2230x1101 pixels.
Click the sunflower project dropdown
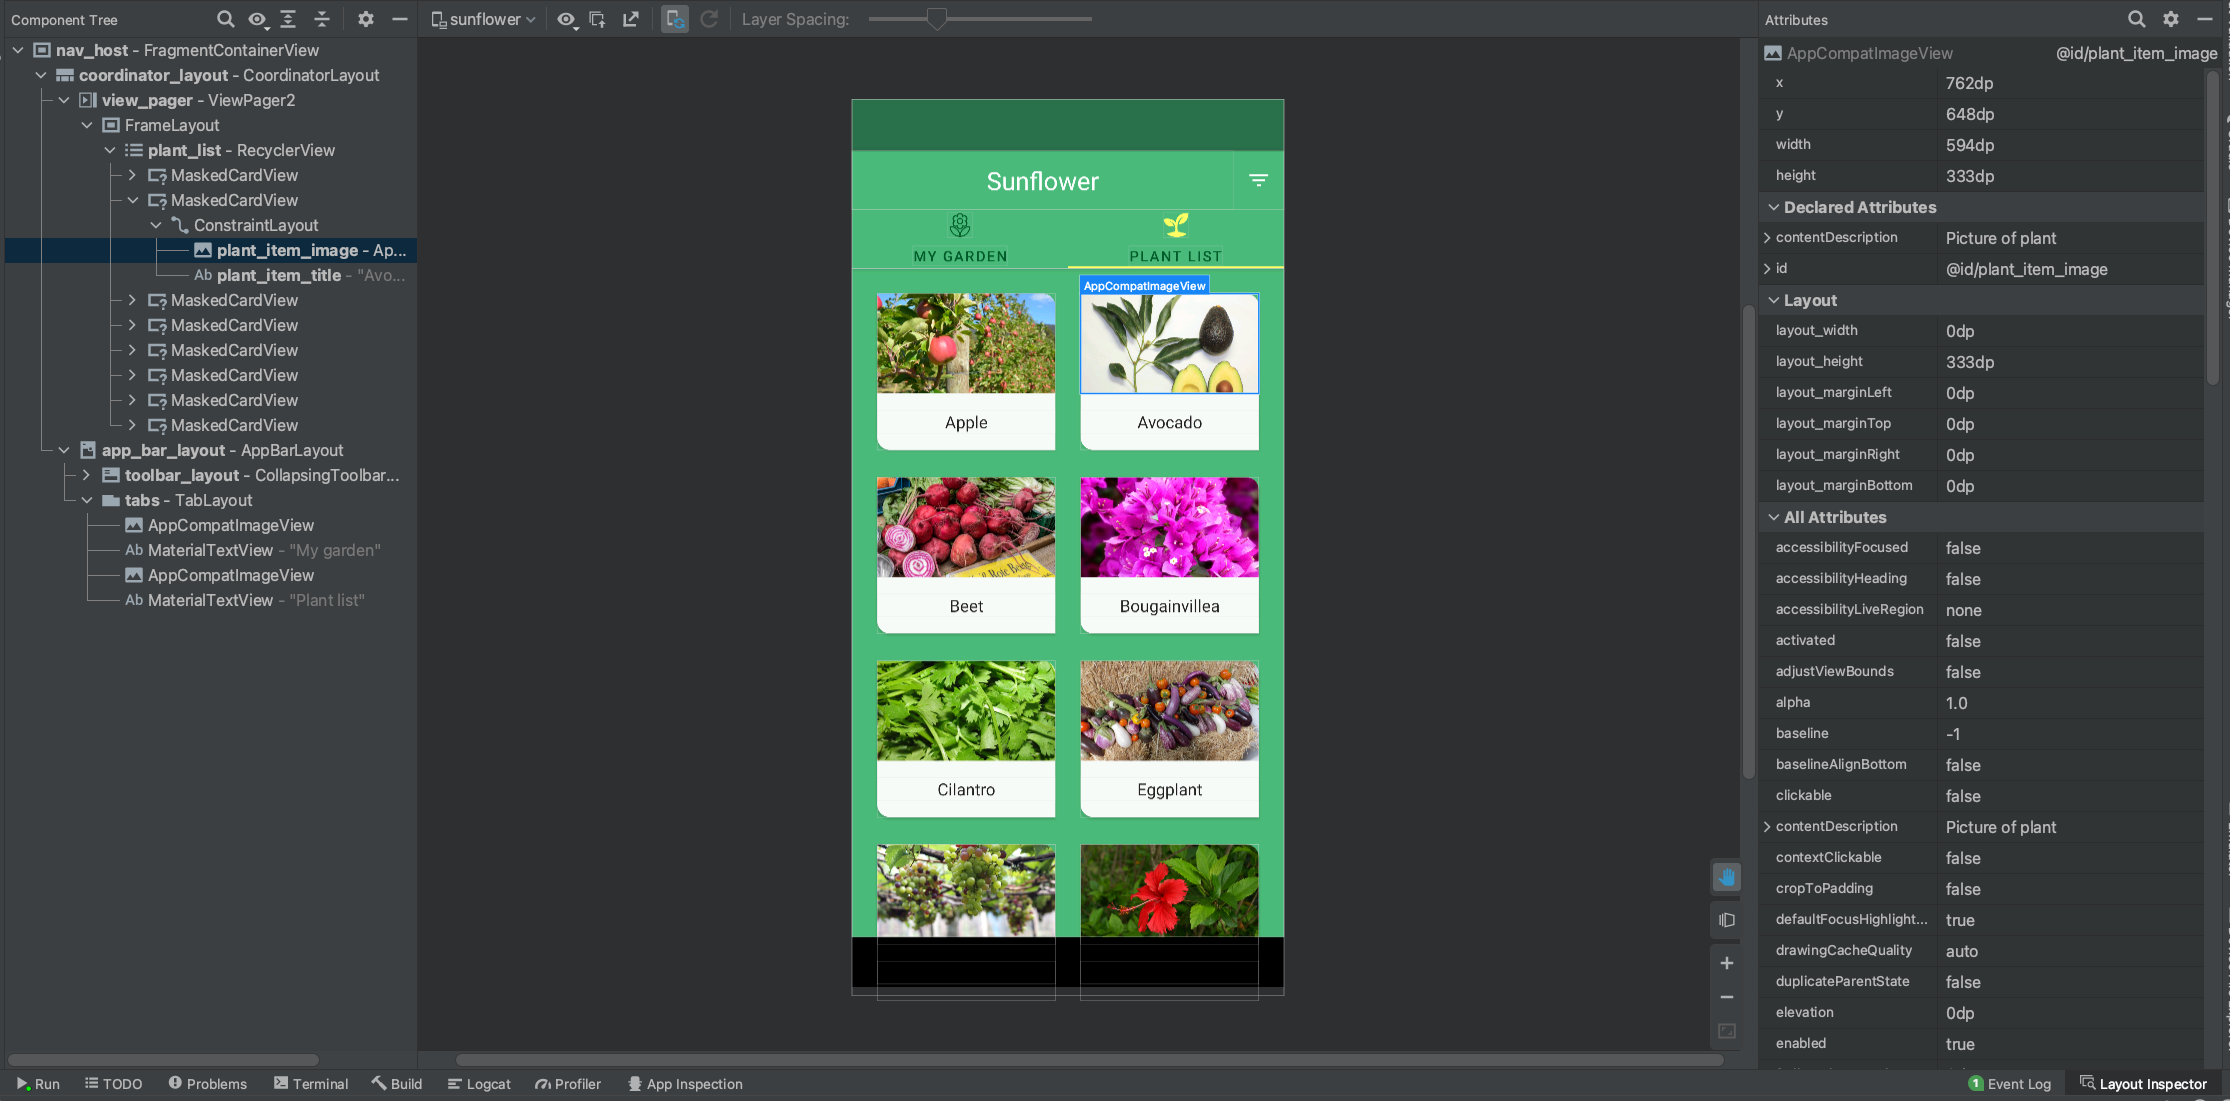(485, 18)
